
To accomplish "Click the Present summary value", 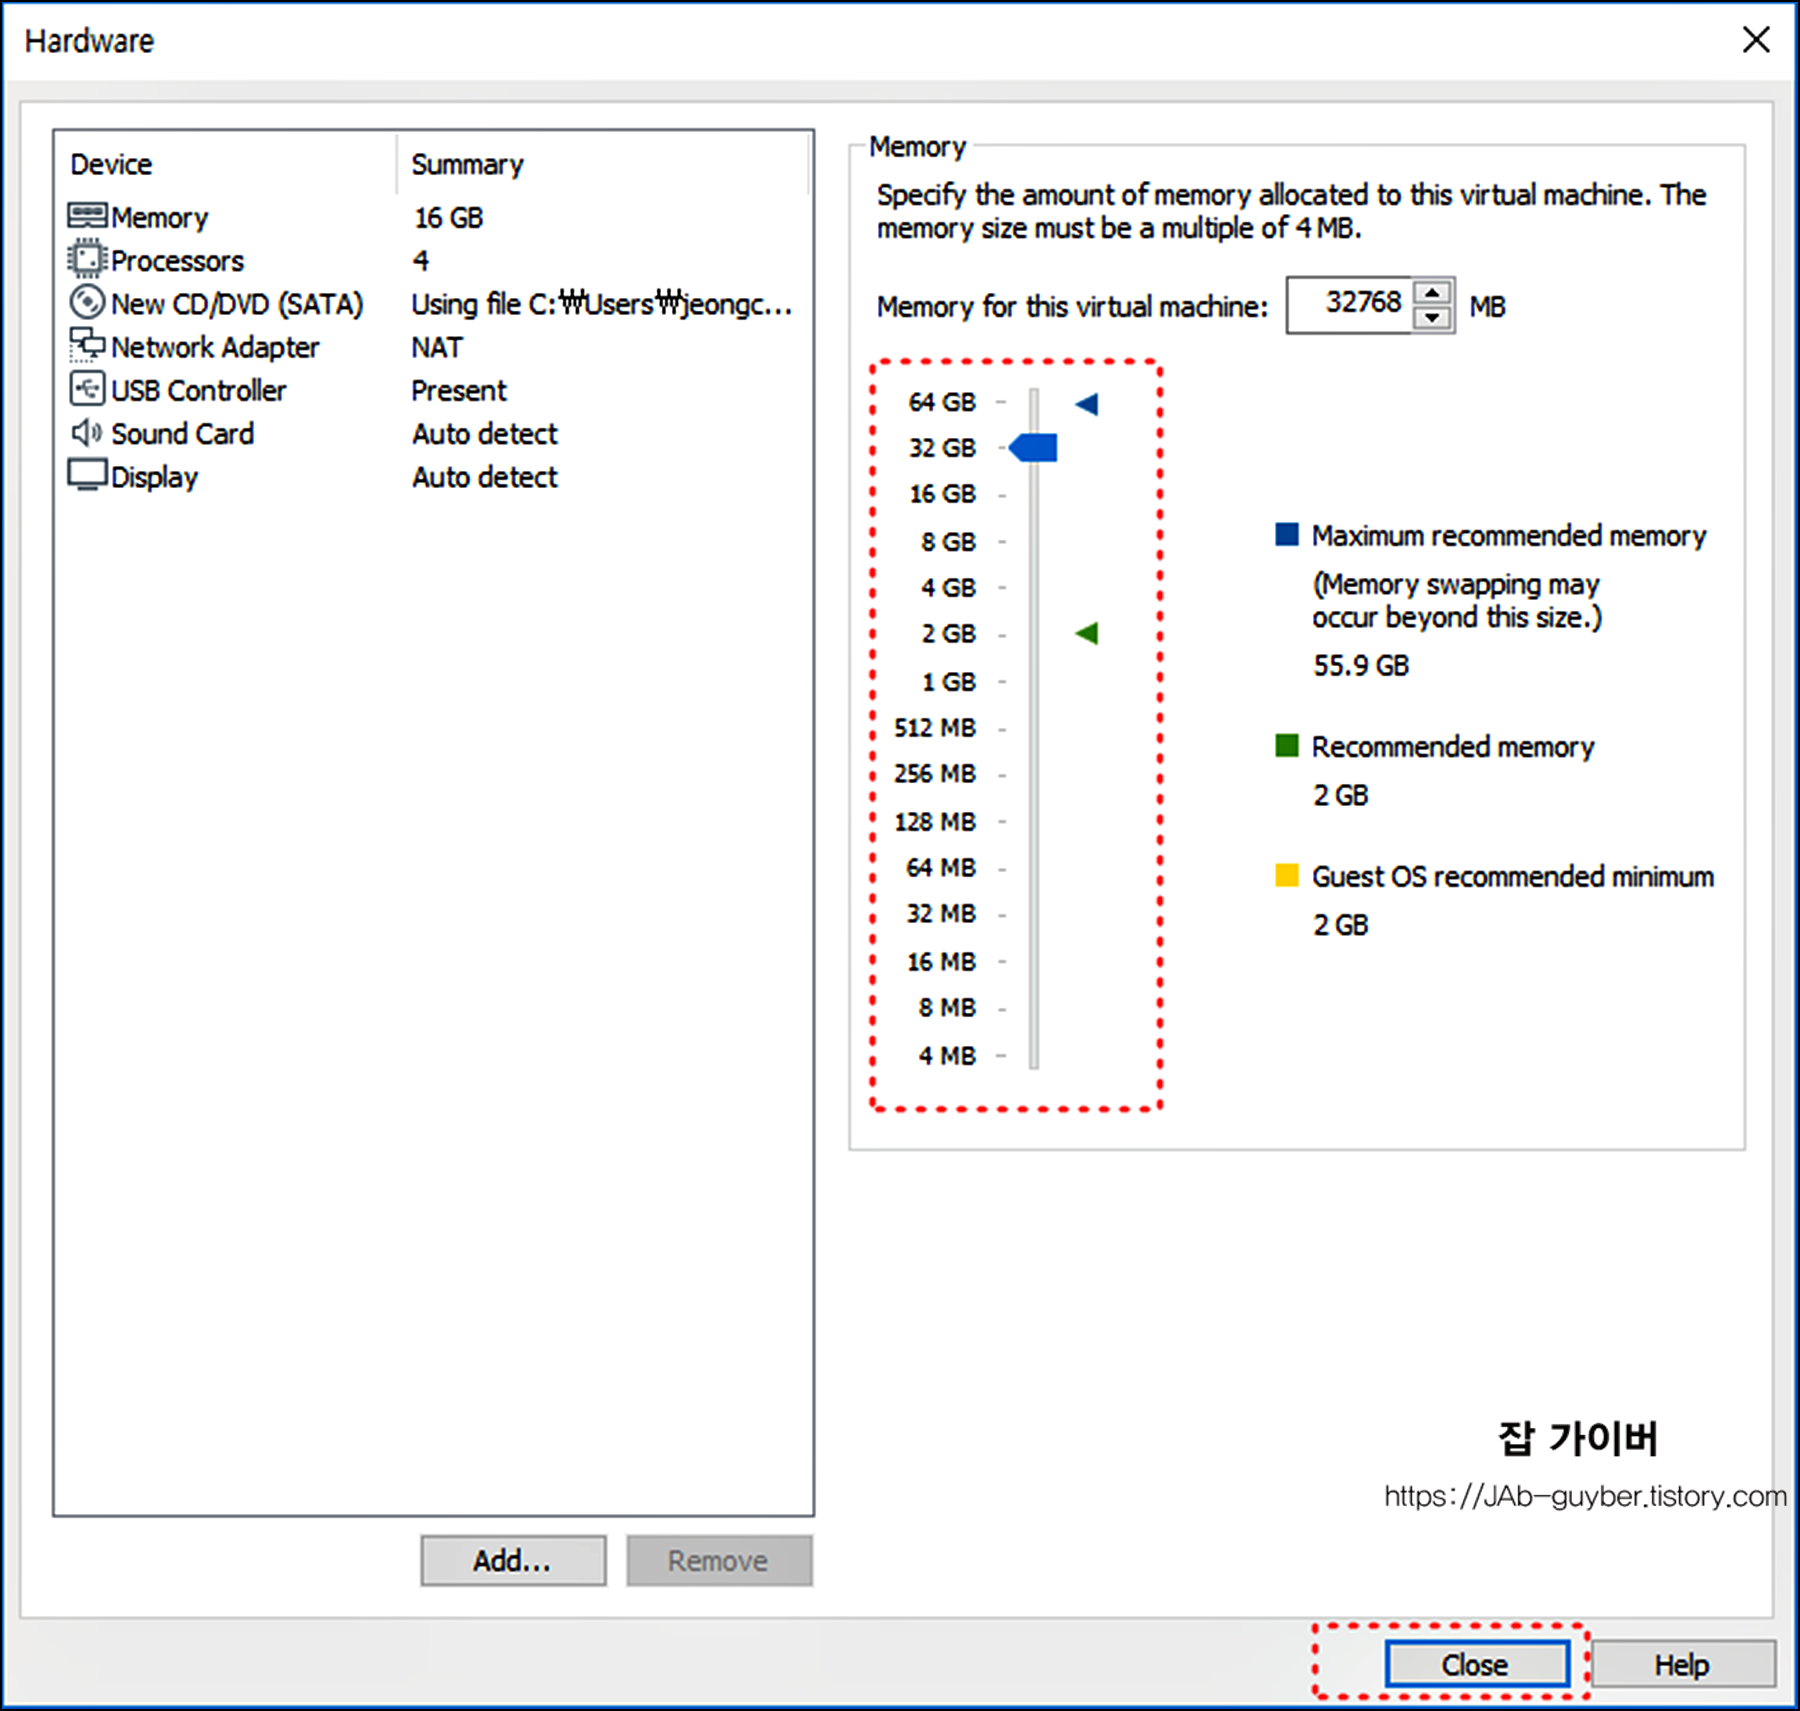I will [x=459, y=390].
